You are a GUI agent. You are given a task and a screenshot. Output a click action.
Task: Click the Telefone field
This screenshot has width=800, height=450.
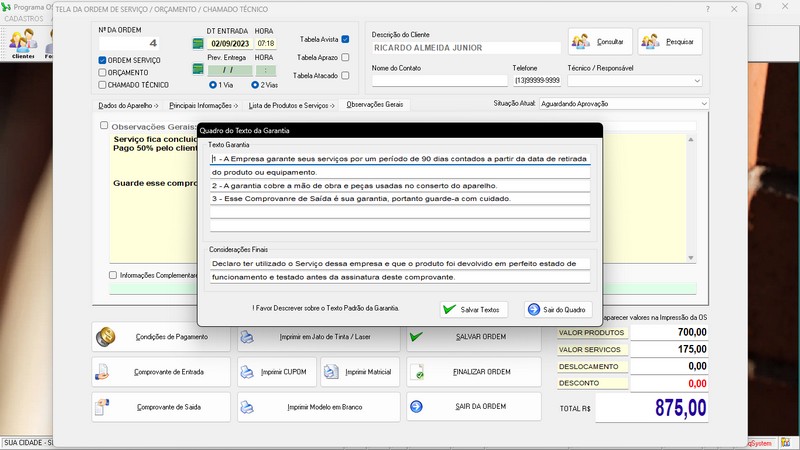click(537, 81)
